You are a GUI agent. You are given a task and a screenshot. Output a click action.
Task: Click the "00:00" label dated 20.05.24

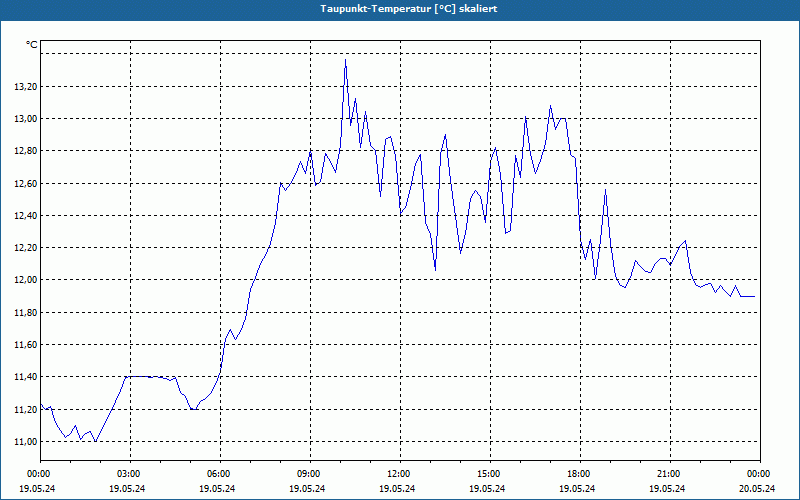tap(760, 474)
